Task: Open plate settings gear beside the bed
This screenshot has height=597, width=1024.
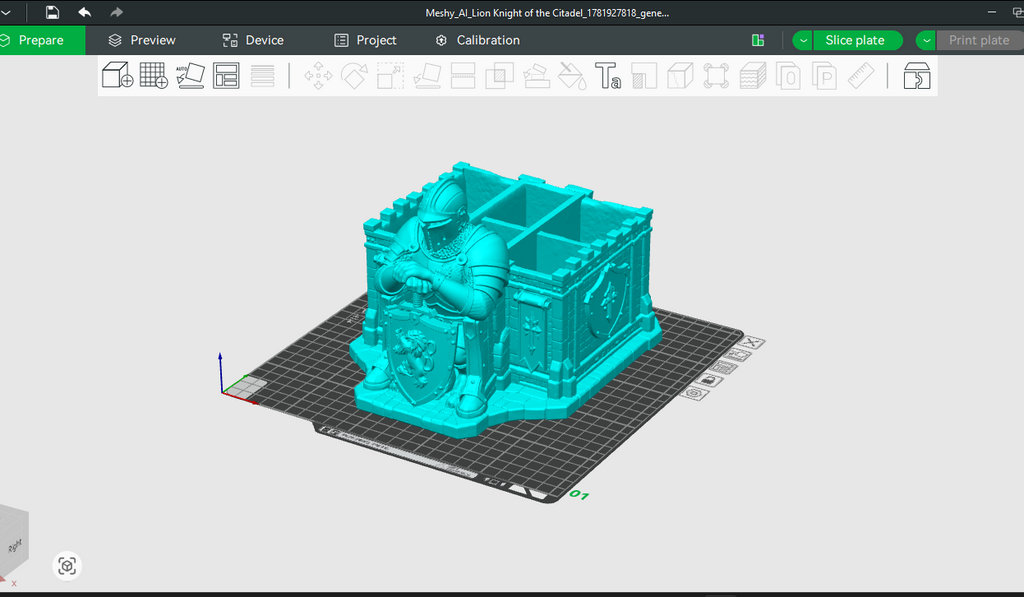Action: click(x=694, y=393)
